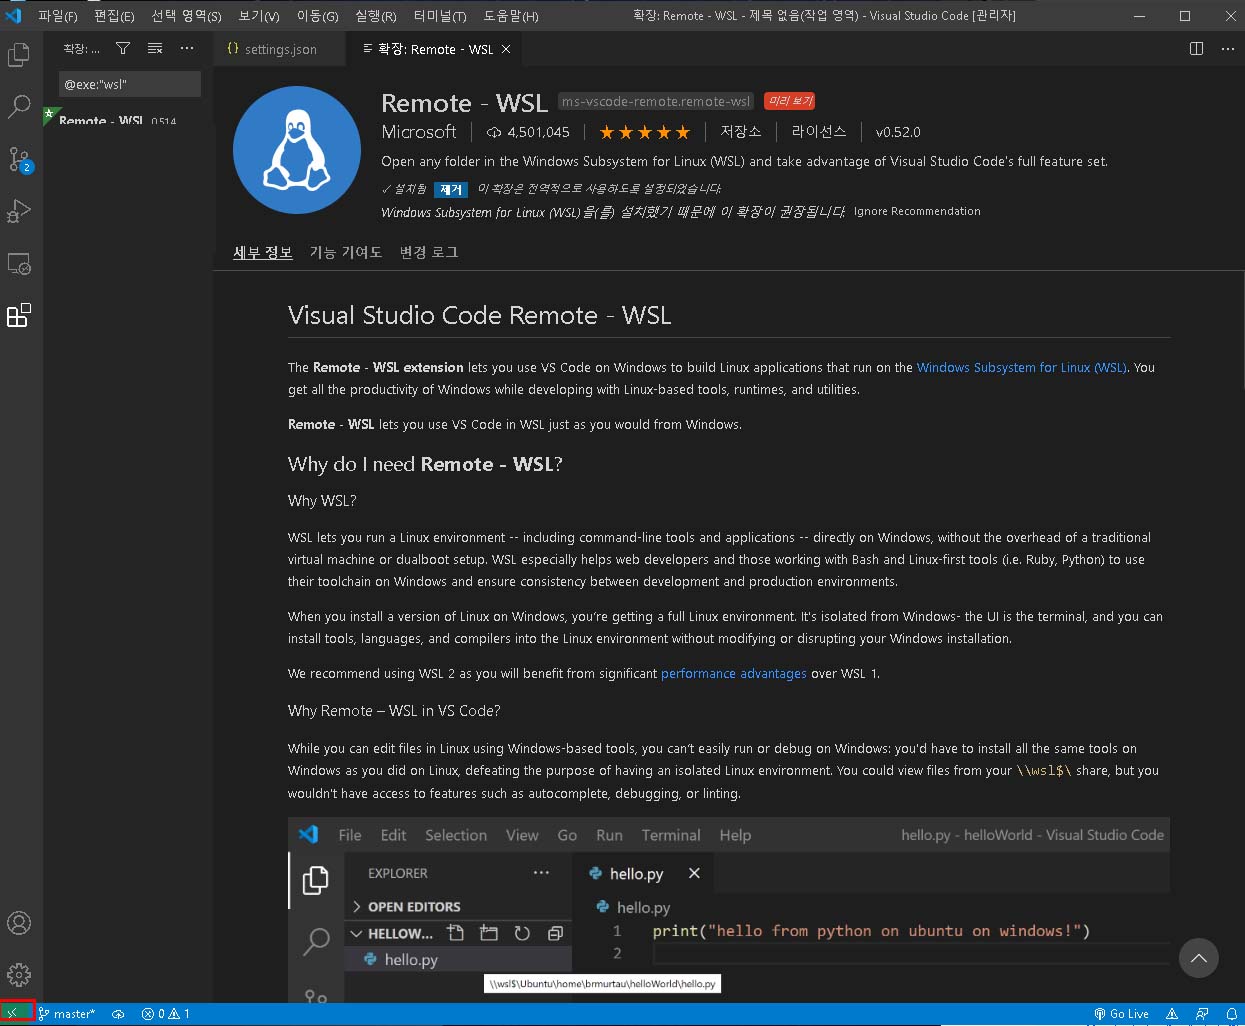Viewport: 1245px width, 1026px height.
Task: Split the editor to the right
Action: pos(1196,48)
